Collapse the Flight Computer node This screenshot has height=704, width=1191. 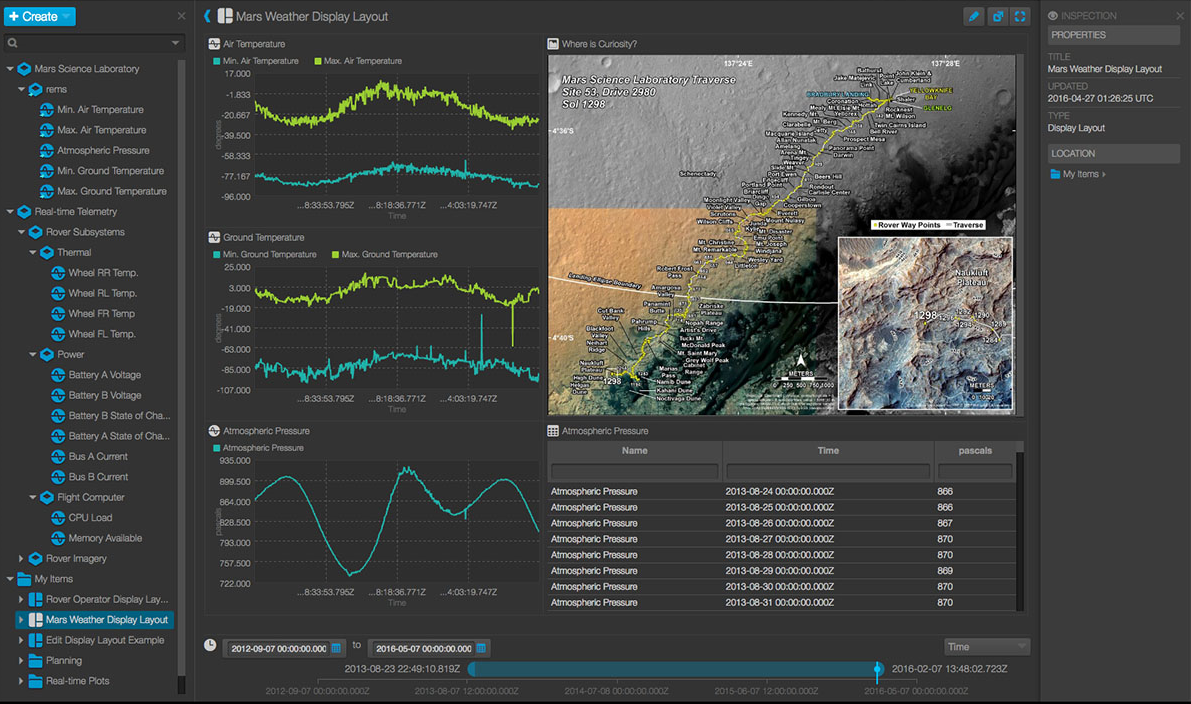coord(33,498)
